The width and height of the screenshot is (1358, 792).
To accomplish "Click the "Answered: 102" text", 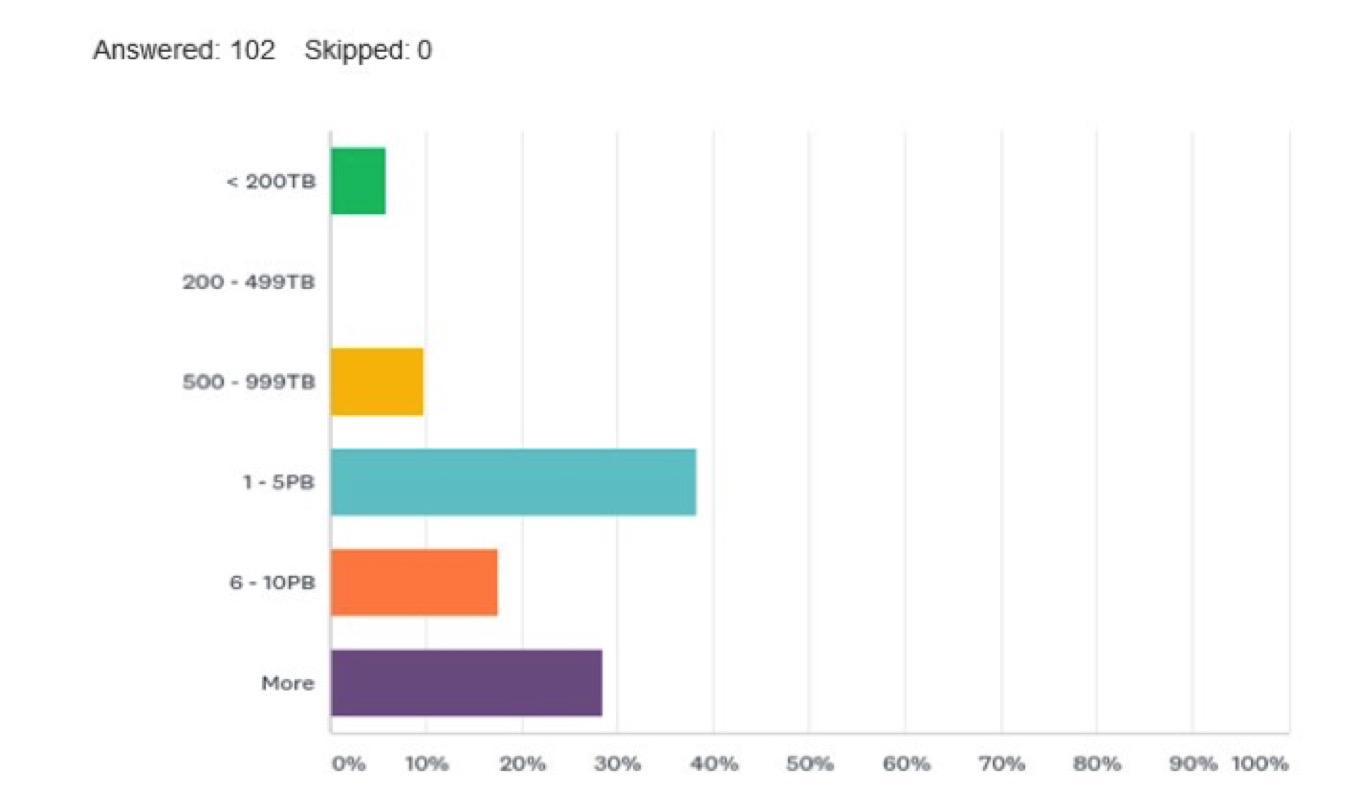I will (184, 51).
